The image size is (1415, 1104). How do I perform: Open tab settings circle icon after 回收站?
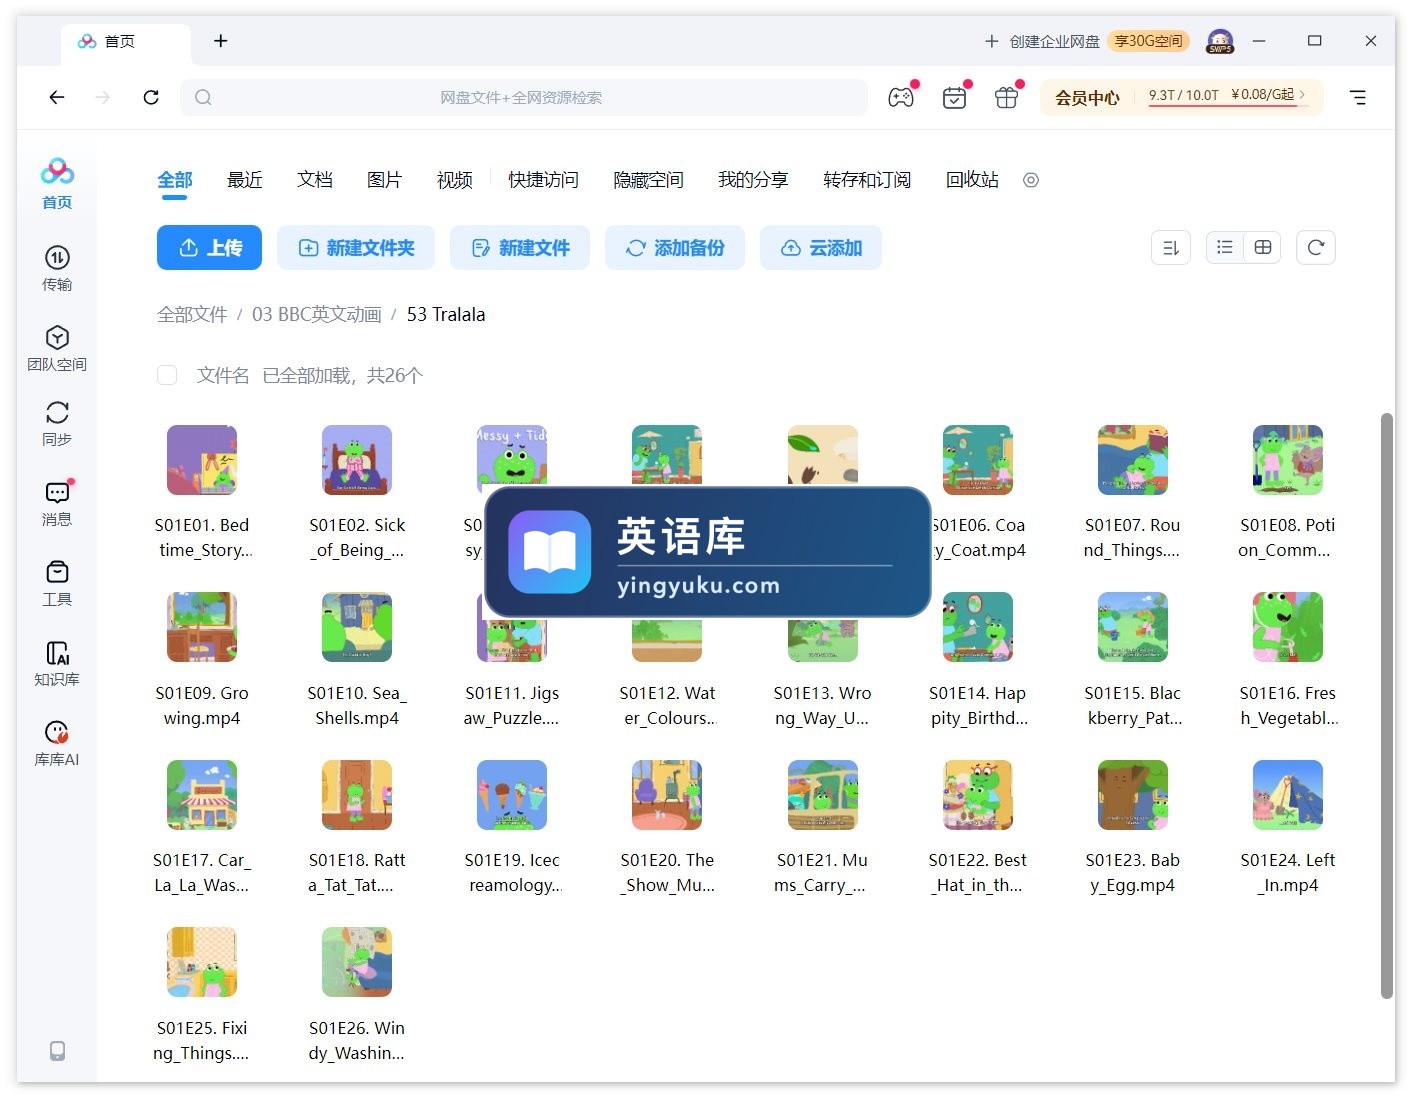pos(1031,180)
